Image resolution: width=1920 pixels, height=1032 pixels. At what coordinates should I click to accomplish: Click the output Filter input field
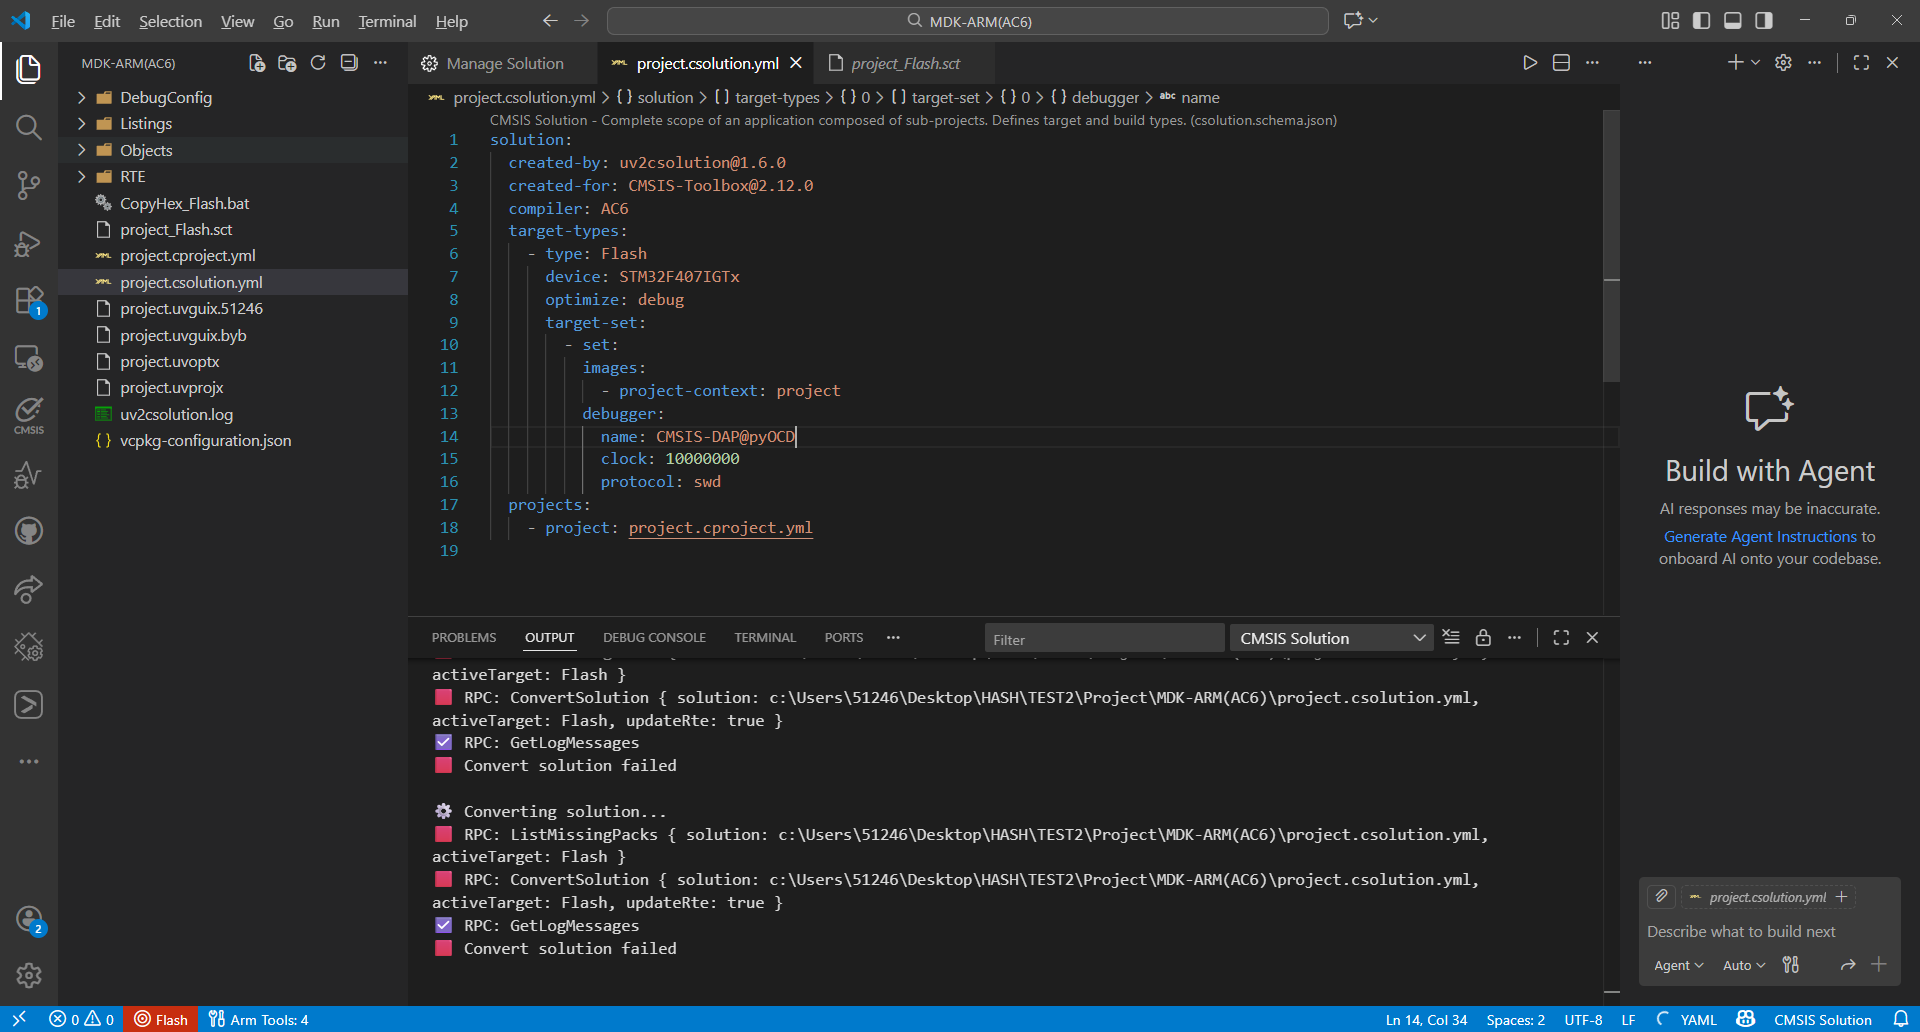[x=1103, y=639]
